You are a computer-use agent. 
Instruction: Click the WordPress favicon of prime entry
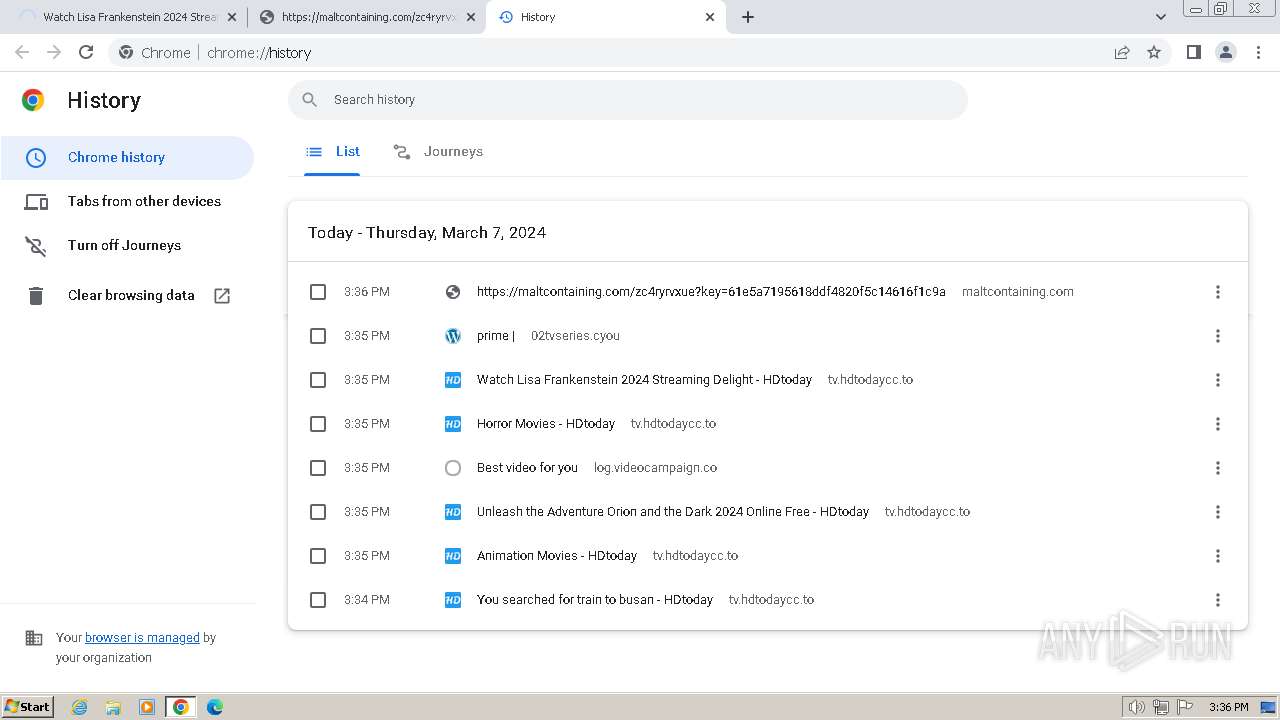[x=453, y=336]
